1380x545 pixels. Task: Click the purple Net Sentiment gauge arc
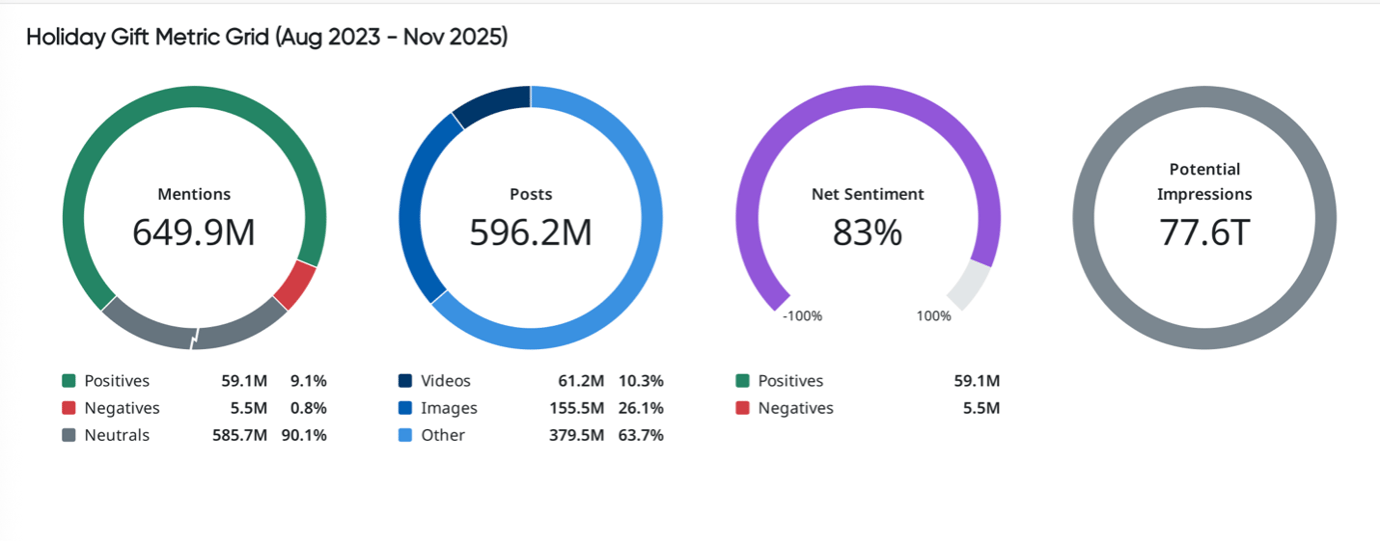tap(867, 97)
